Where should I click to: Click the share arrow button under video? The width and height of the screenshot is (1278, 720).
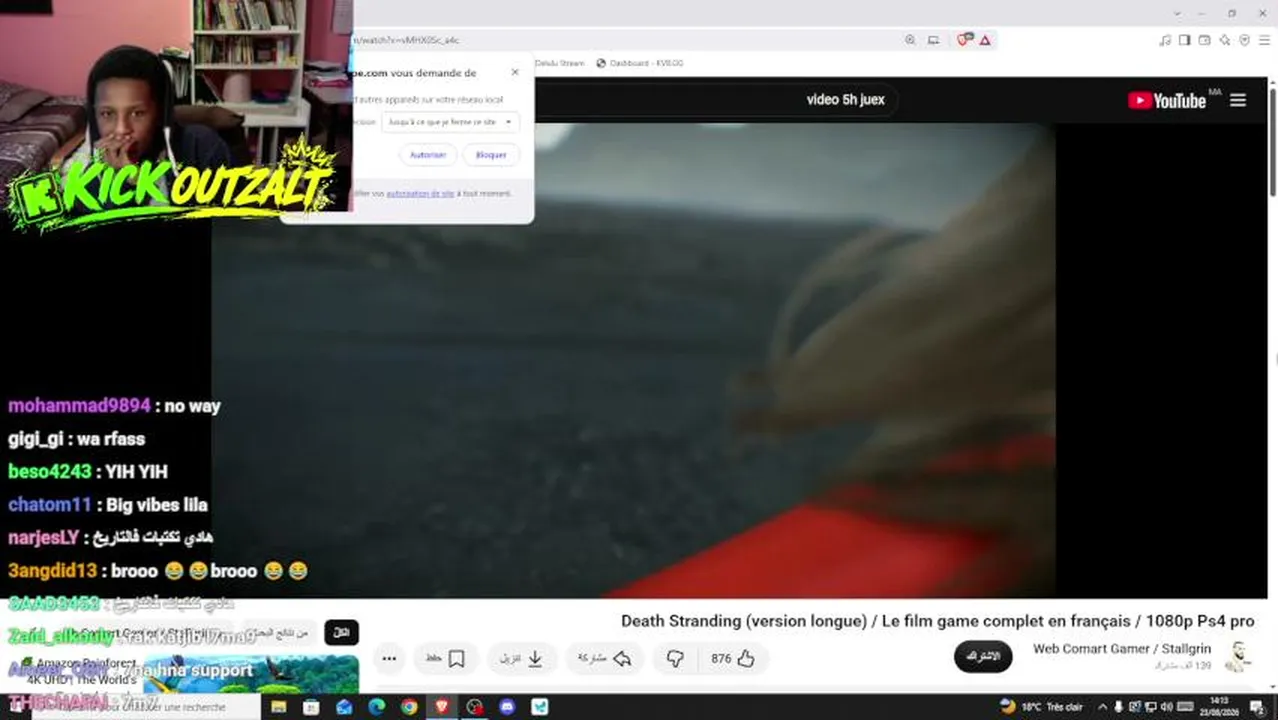[x=604, y=658]
